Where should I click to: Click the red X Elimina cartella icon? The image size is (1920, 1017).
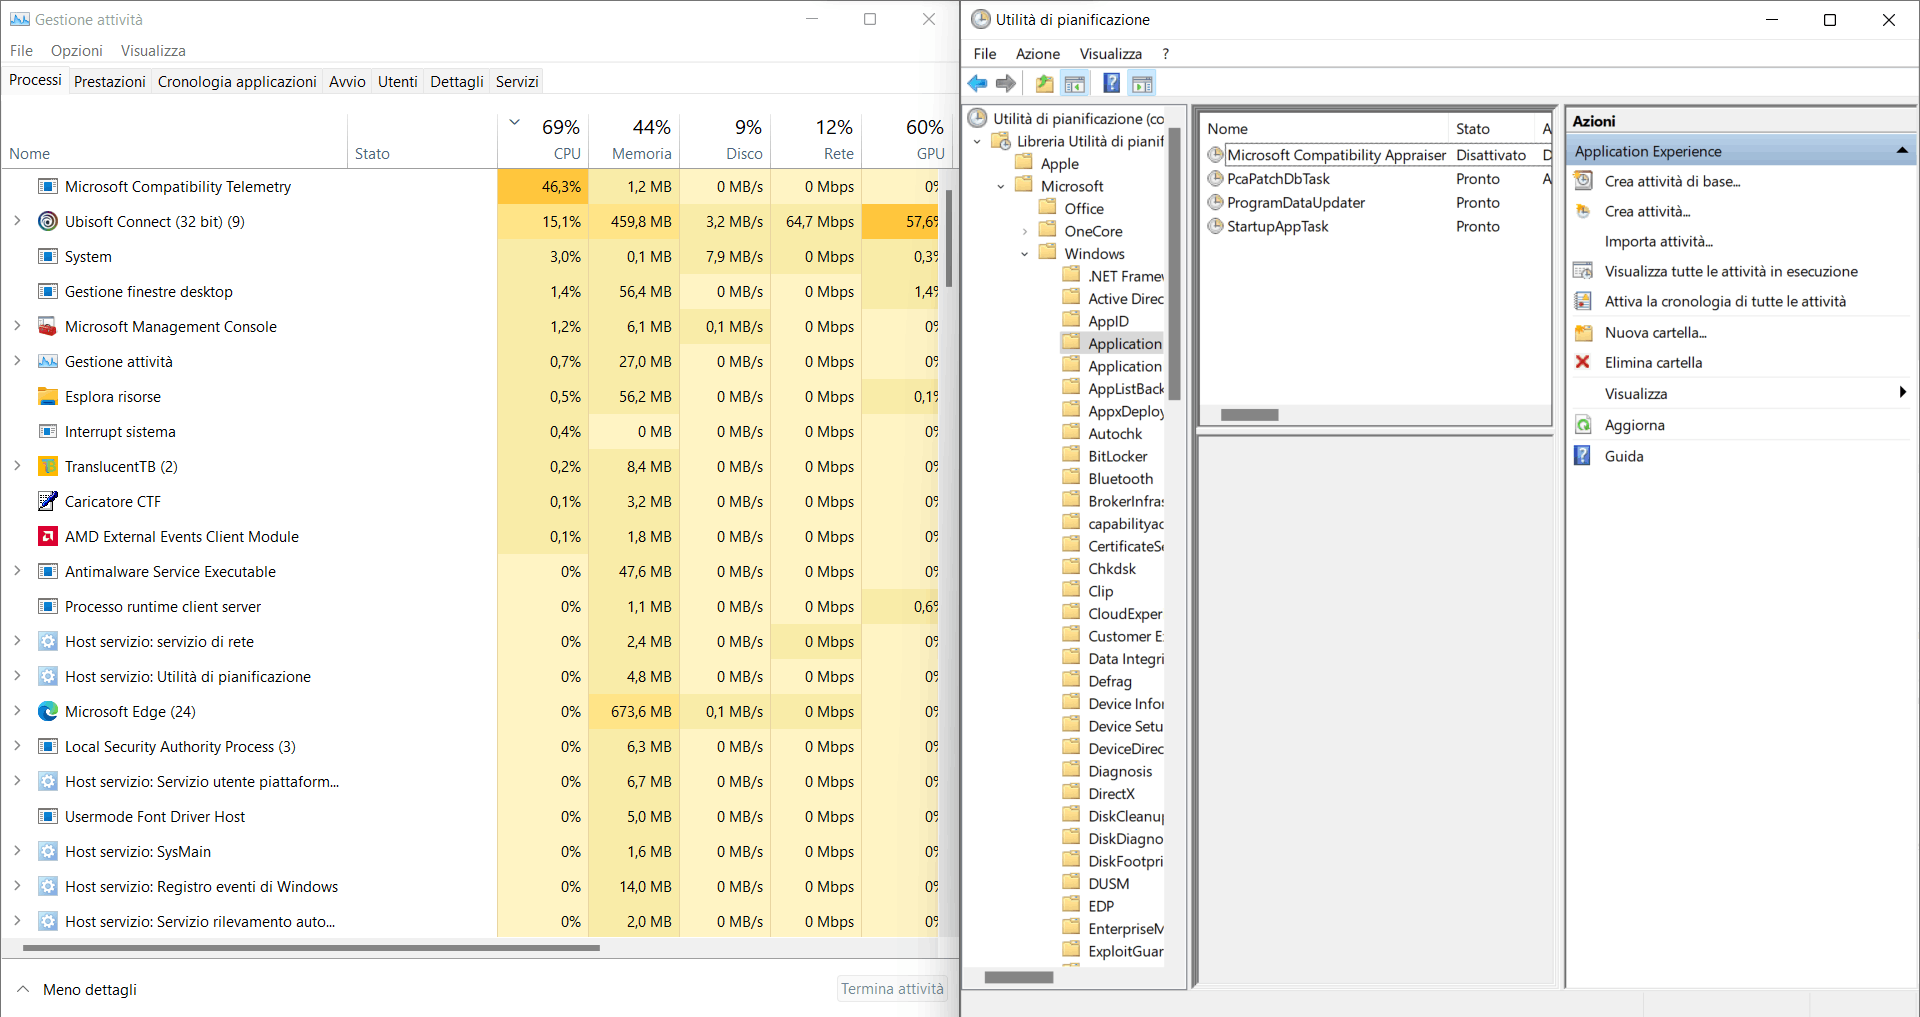1583,362
